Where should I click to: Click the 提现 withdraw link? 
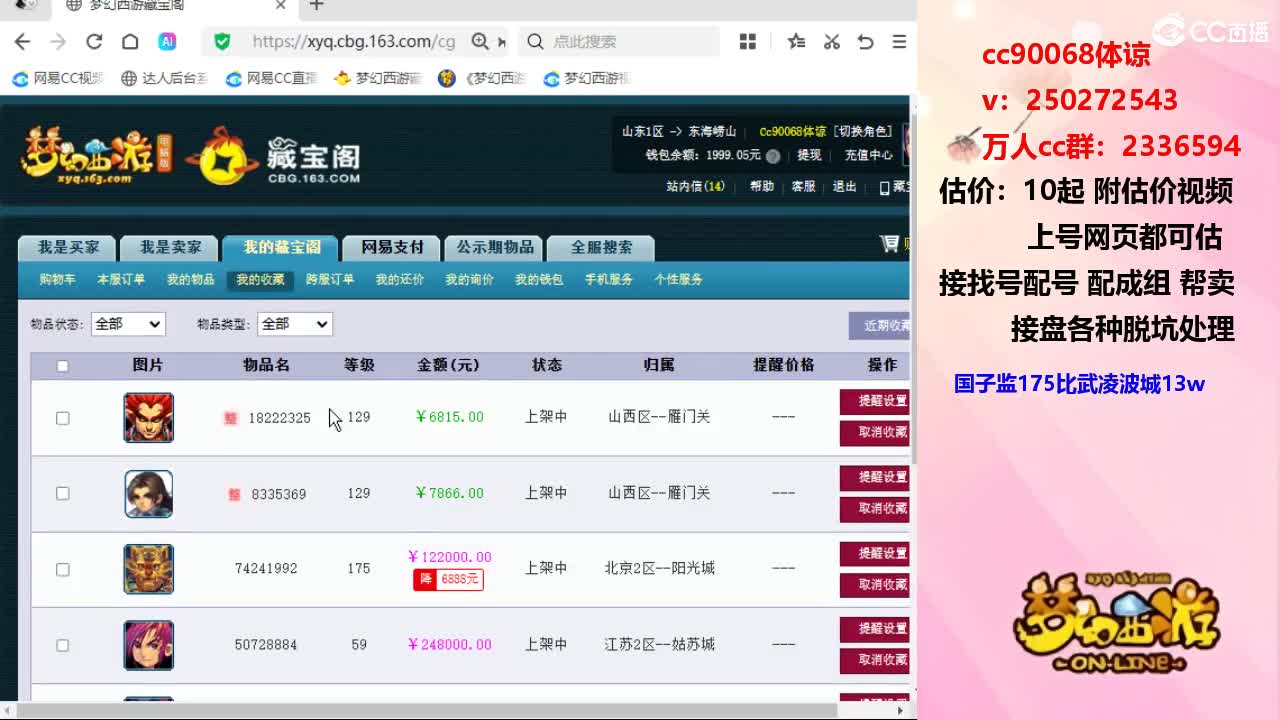(808, 156)
